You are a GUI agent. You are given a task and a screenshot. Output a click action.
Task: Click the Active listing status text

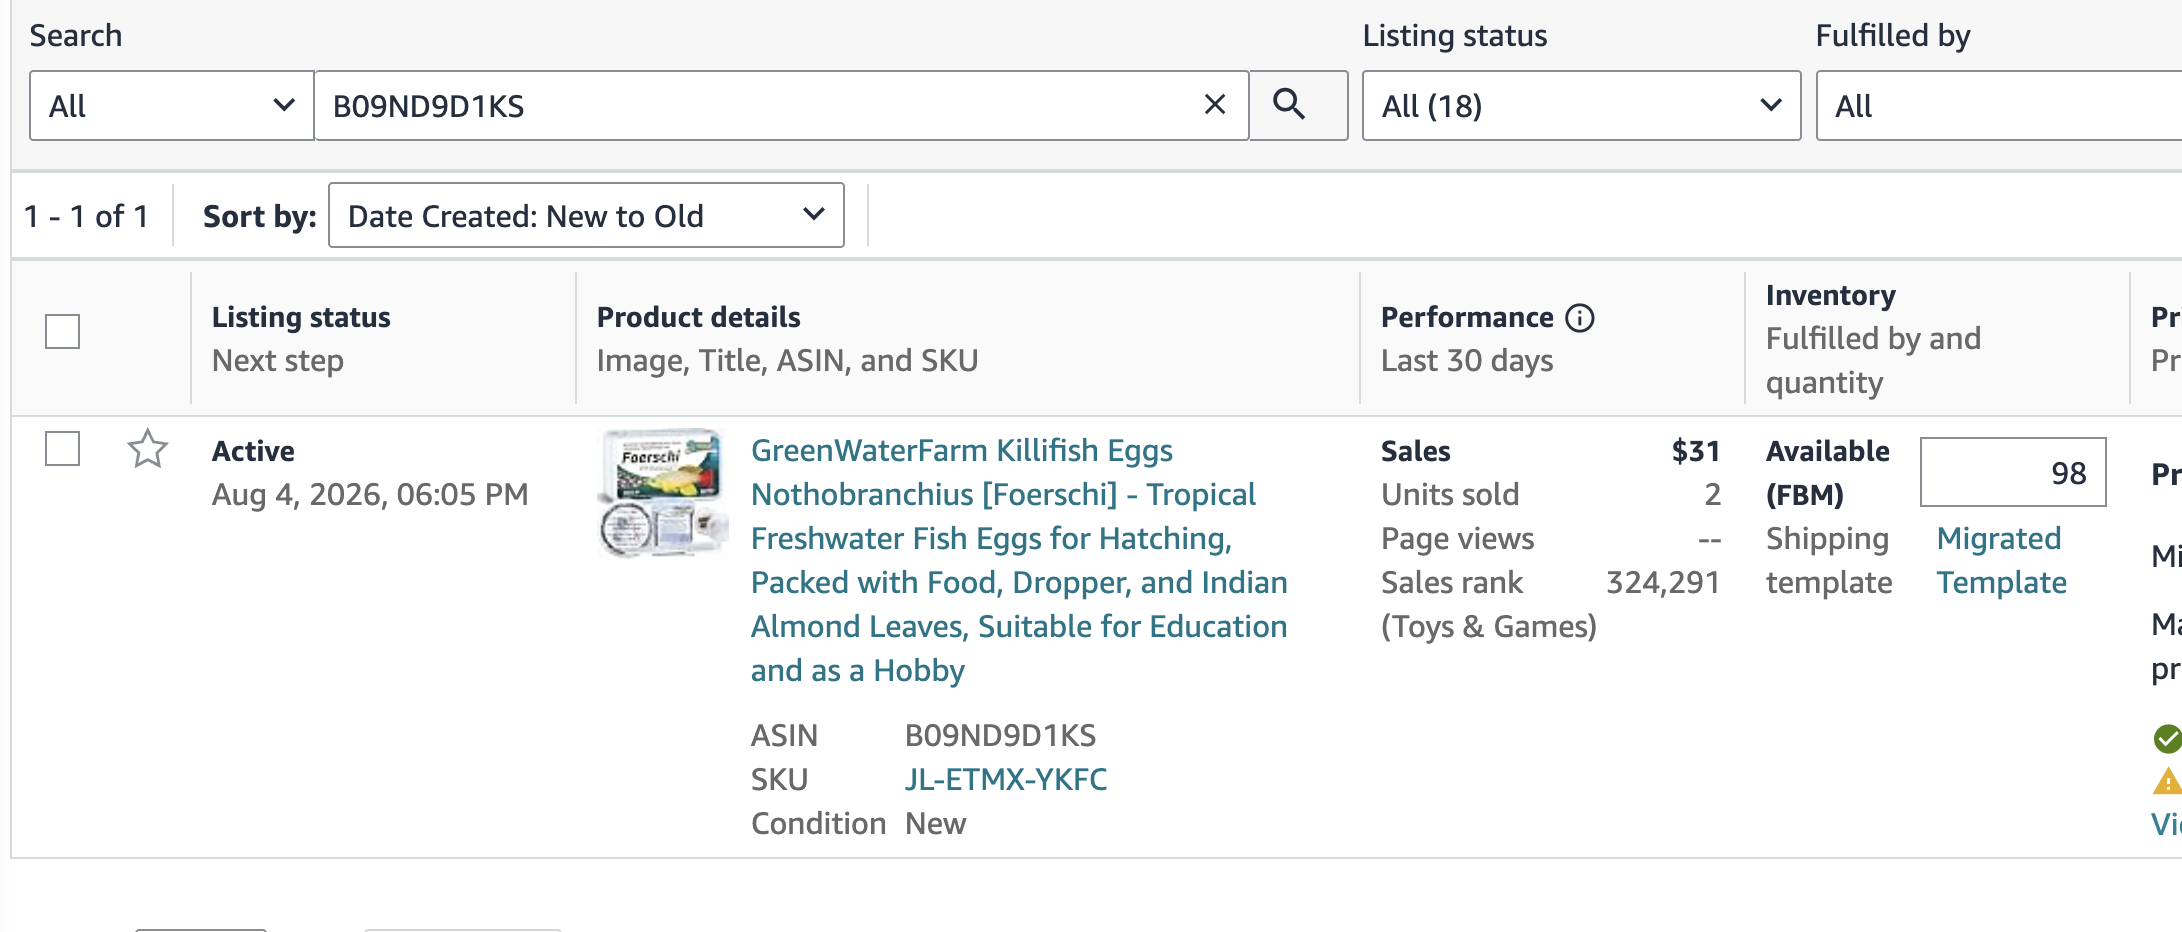[x=253, y=451]
